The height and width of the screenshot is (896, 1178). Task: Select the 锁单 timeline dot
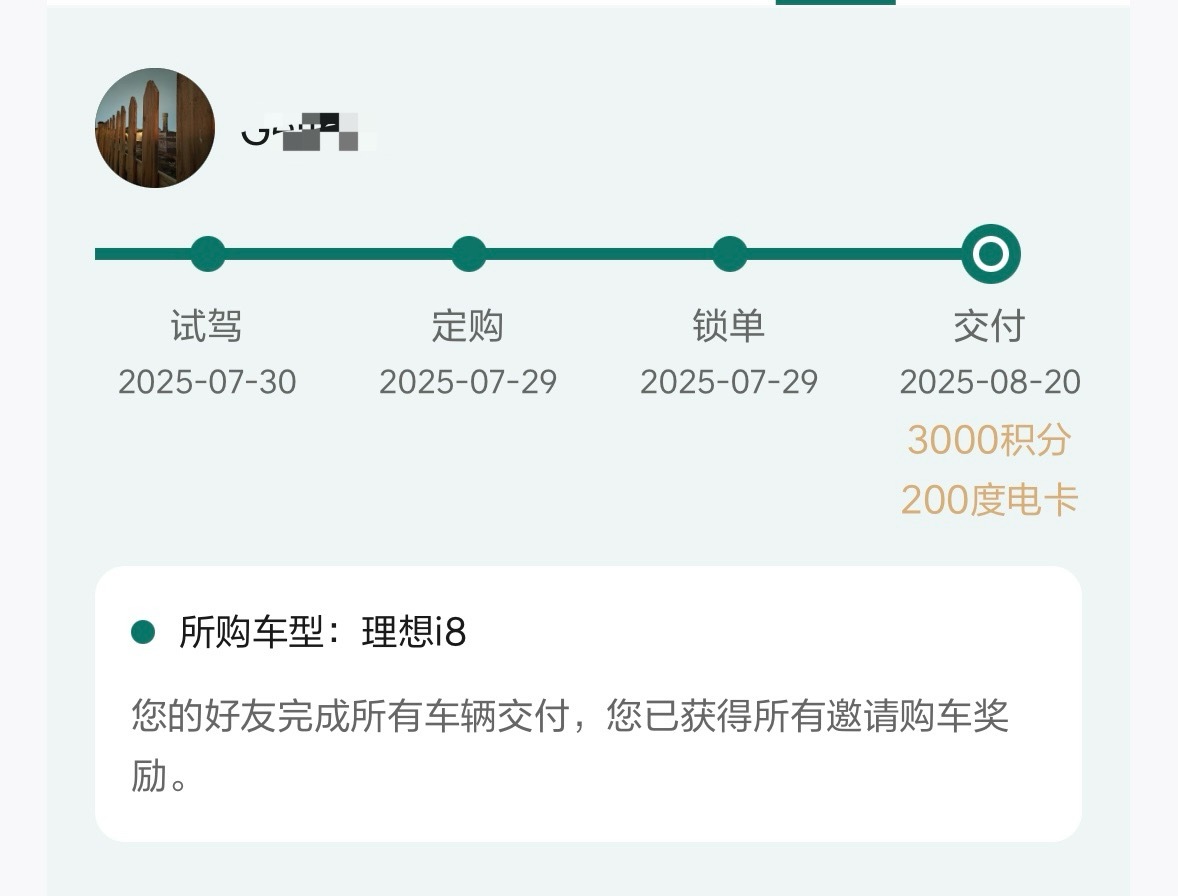(x=729, y=254)
